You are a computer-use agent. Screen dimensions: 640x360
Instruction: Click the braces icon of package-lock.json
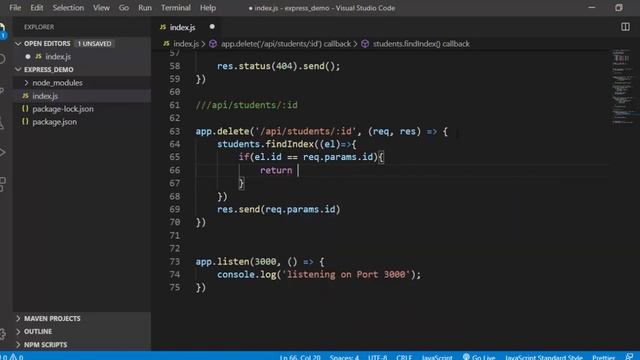[x=25, y=109]
